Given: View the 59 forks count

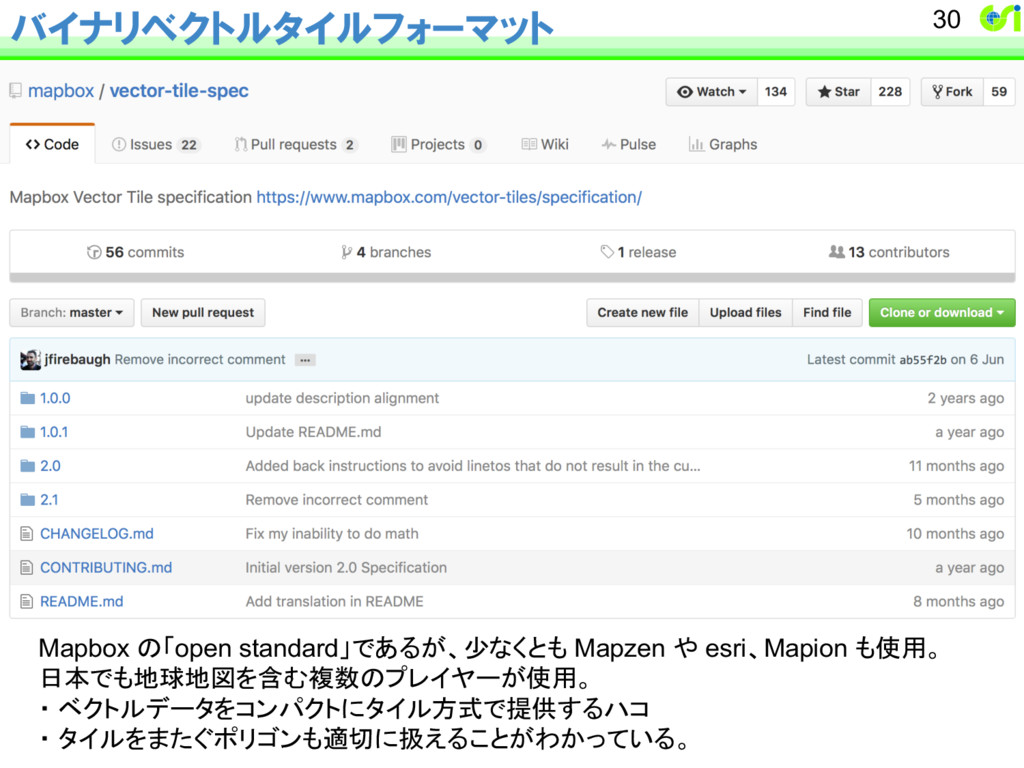Looking at the screenshot, I should [999, 92].
